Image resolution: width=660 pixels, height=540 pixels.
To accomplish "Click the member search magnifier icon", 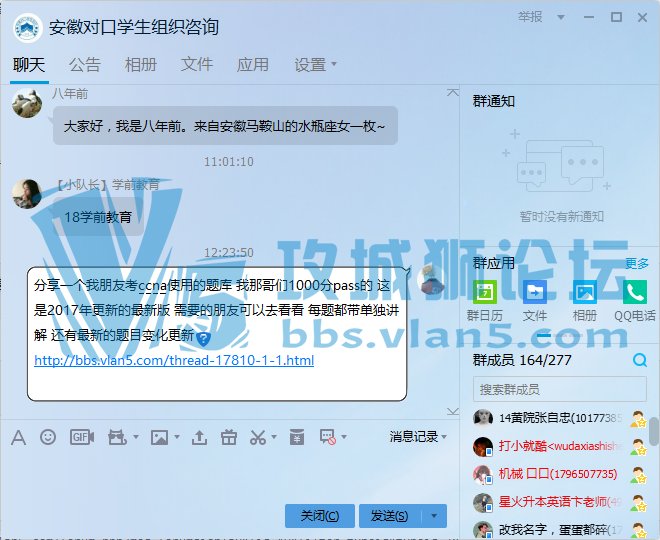I will click(640, 360).
